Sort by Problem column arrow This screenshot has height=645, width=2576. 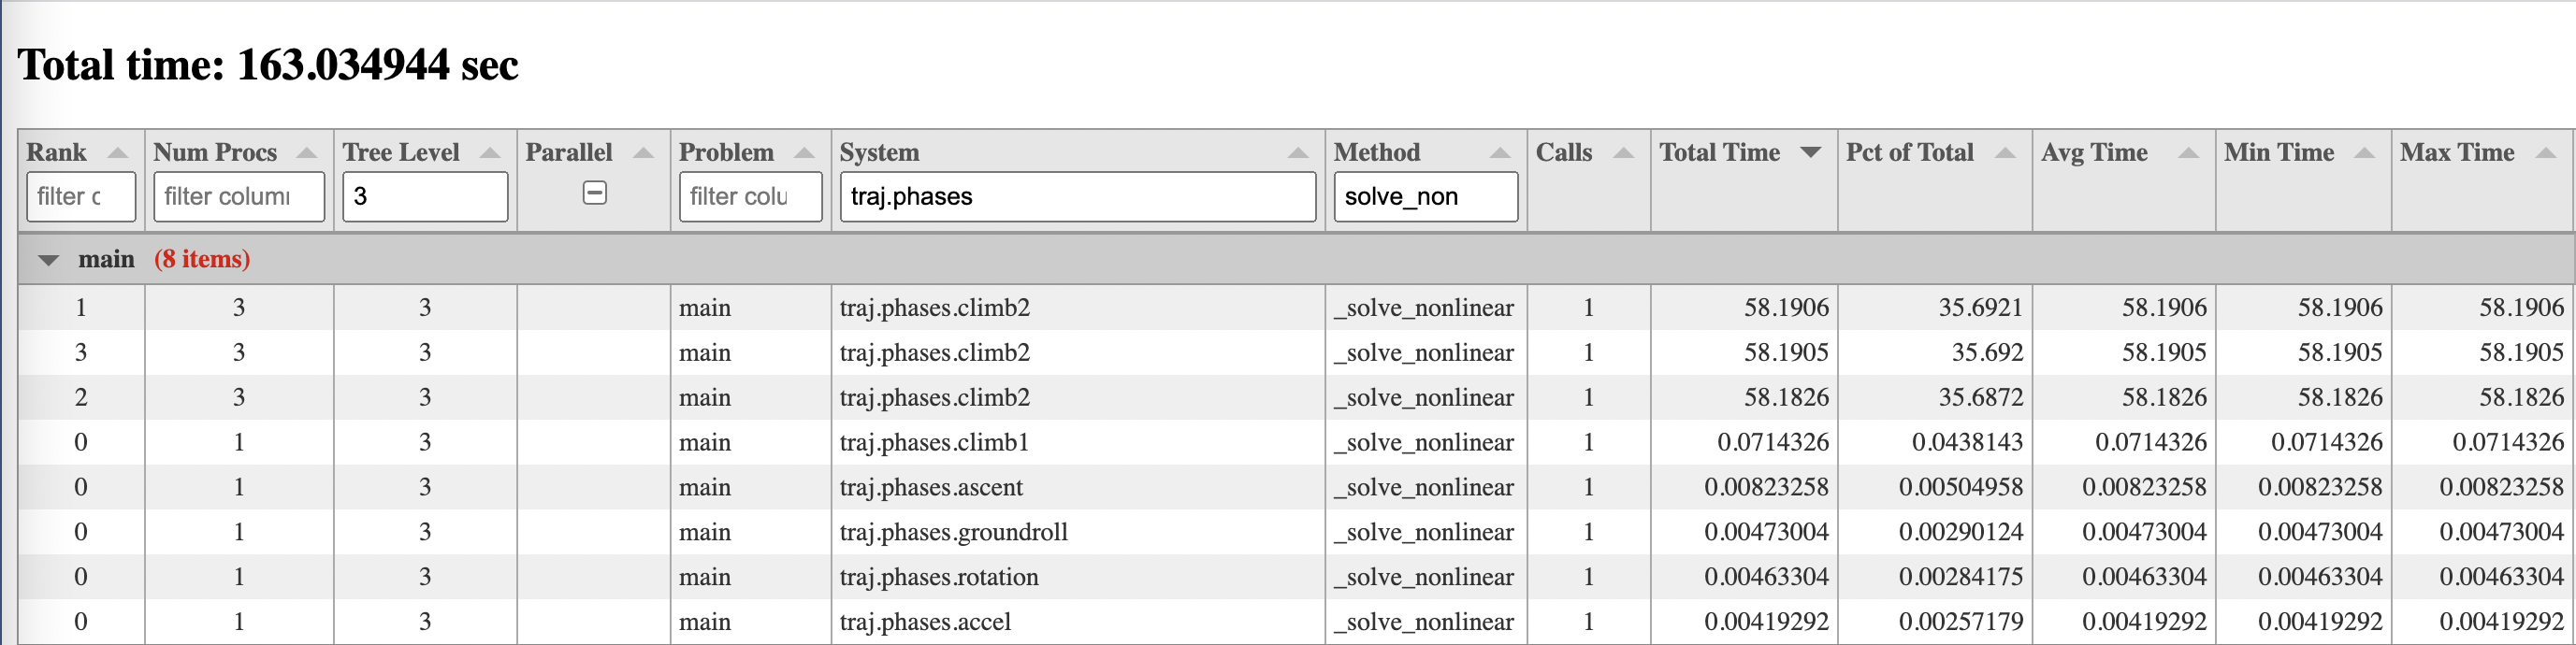pos(804,153)
